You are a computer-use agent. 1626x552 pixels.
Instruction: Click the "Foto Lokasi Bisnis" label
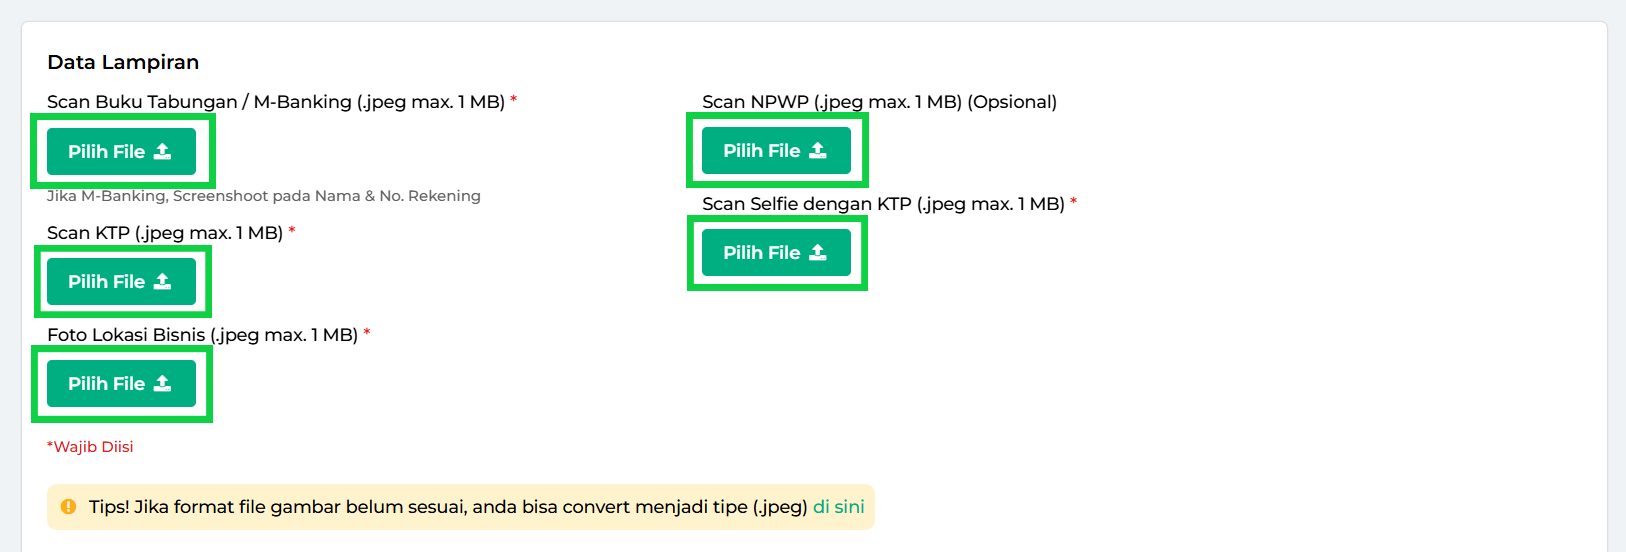click(202, 335)
